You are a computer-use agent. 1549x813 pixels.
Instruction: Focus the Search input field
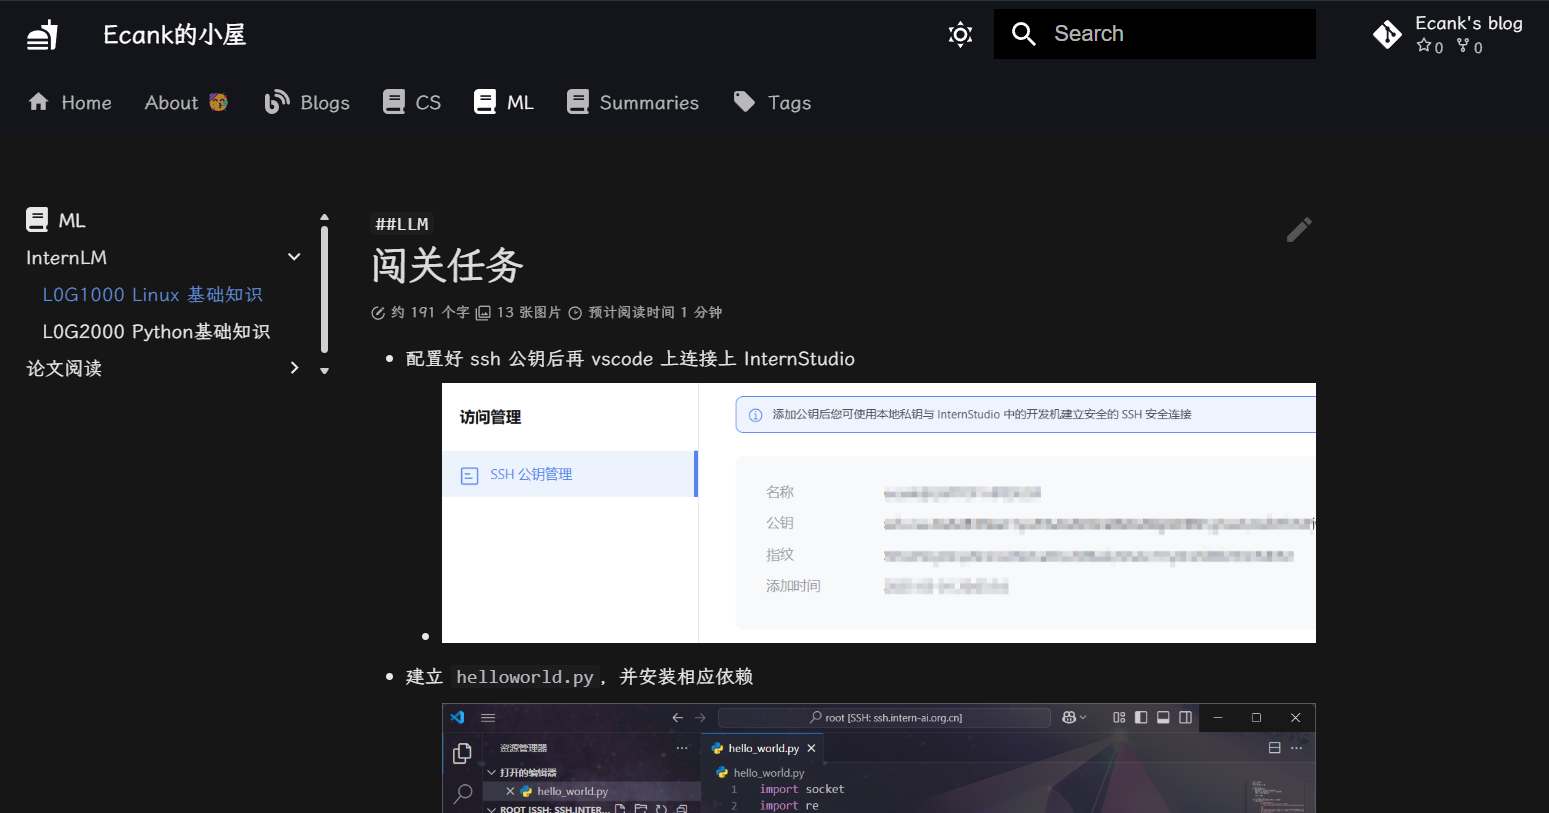click(1155, 34)
